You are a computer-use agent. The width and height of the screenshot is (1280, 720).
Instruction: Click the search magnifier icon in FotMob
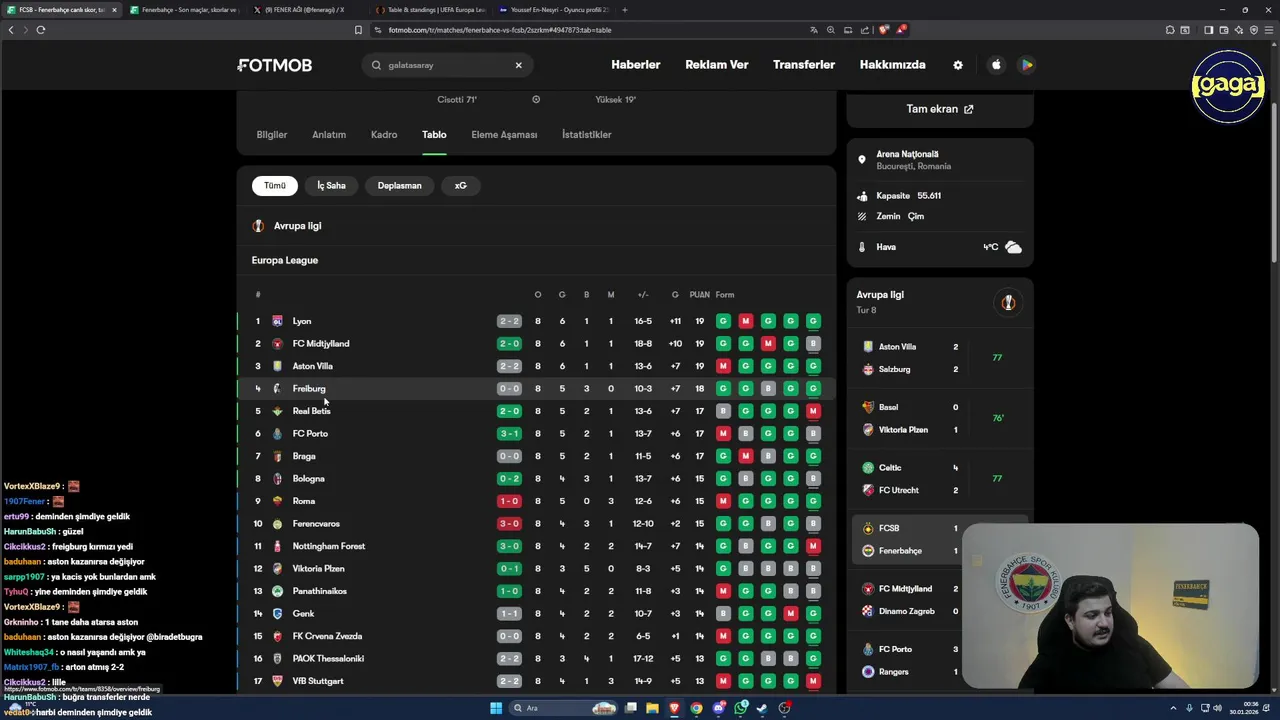coord(377,65)
